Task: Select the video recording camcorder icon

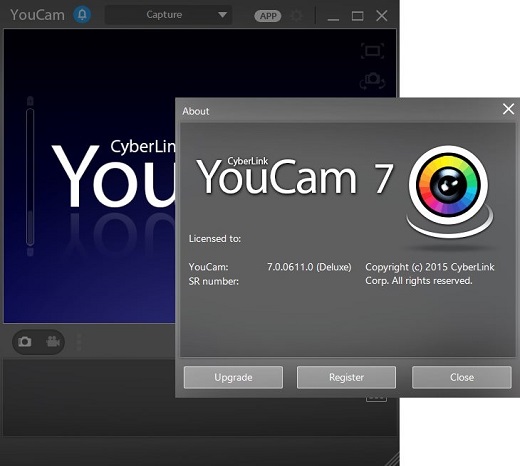Action: click(x=53, y=342)
